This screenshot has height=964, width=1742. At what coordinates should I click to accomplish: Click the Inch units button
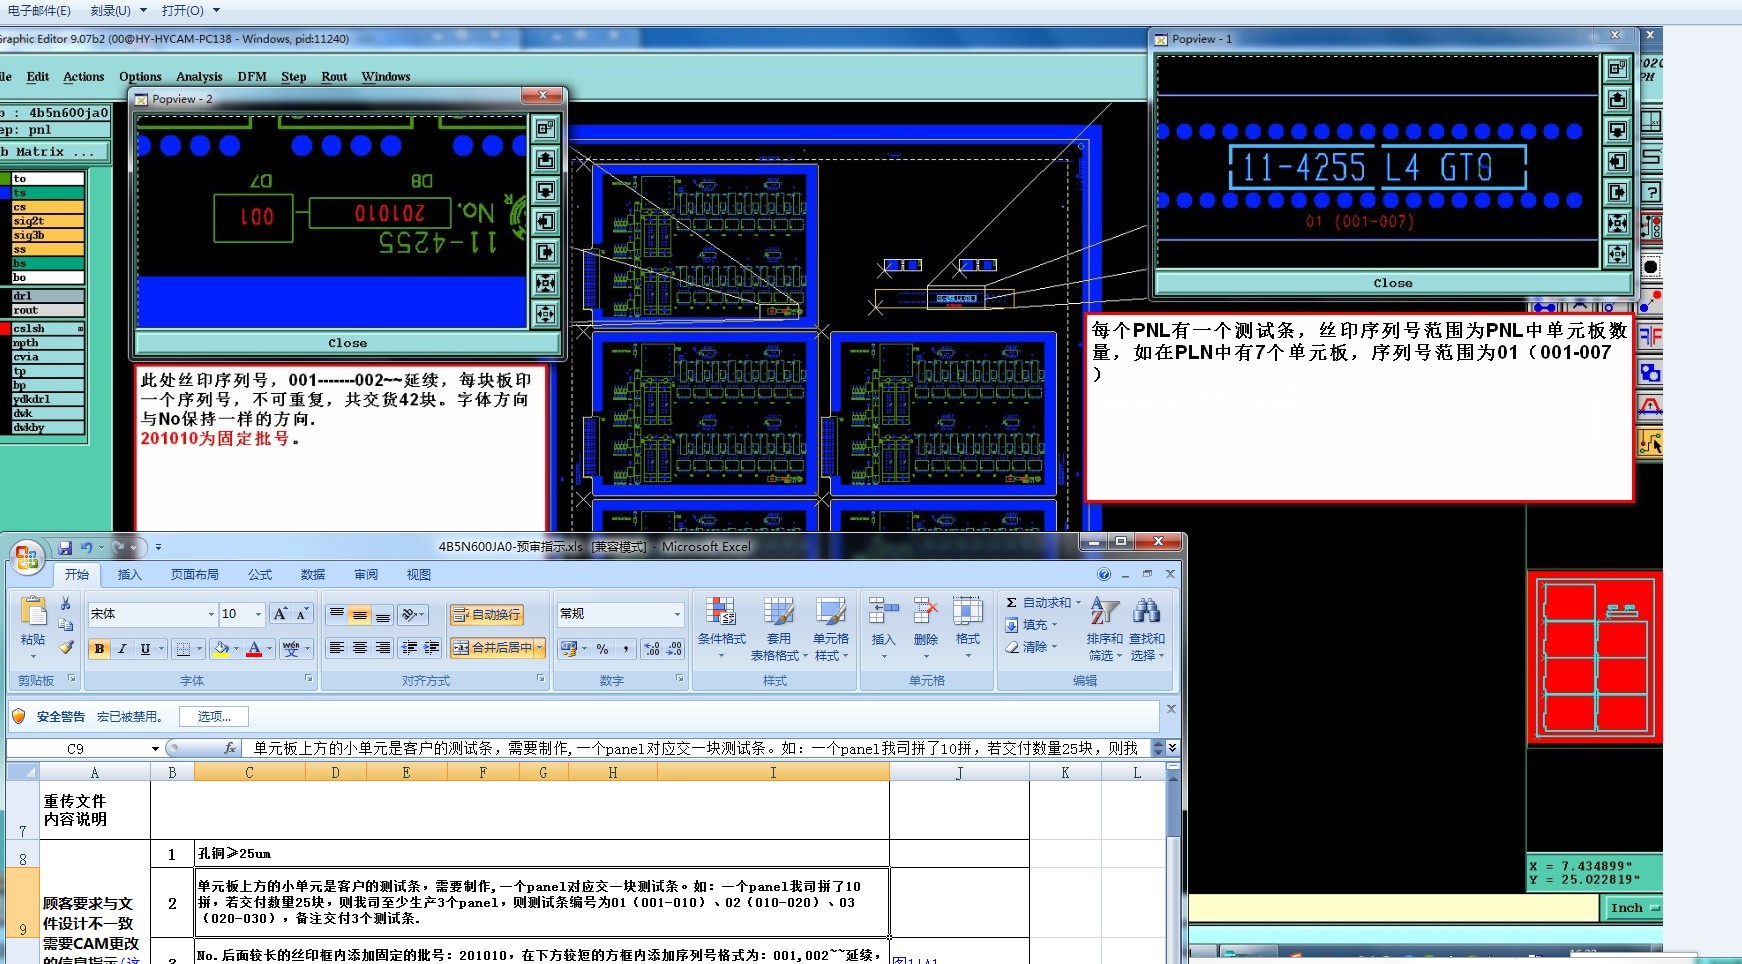click(1633, 908)
